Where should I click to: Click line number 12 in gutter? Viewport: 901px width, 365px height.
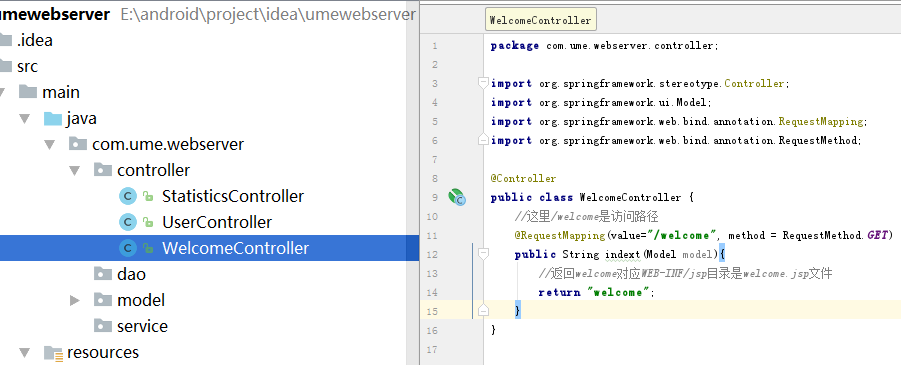433,254
